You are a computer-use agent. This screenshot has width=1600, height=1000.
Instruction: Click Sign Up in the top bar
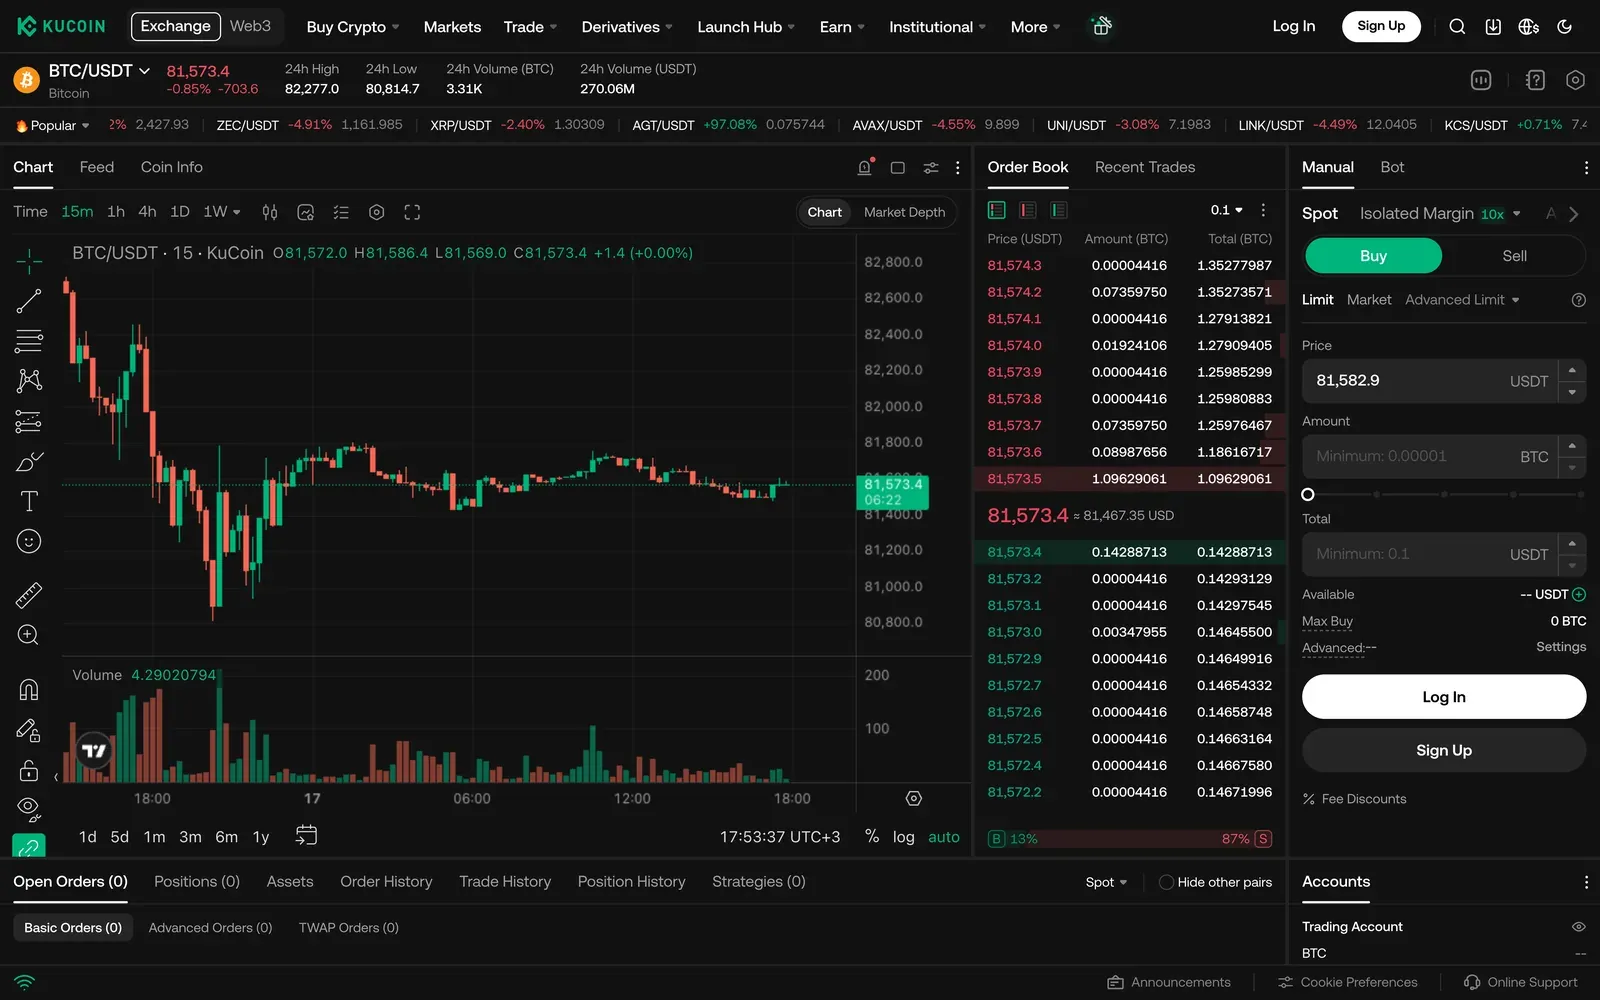[x=1381, y=26]
